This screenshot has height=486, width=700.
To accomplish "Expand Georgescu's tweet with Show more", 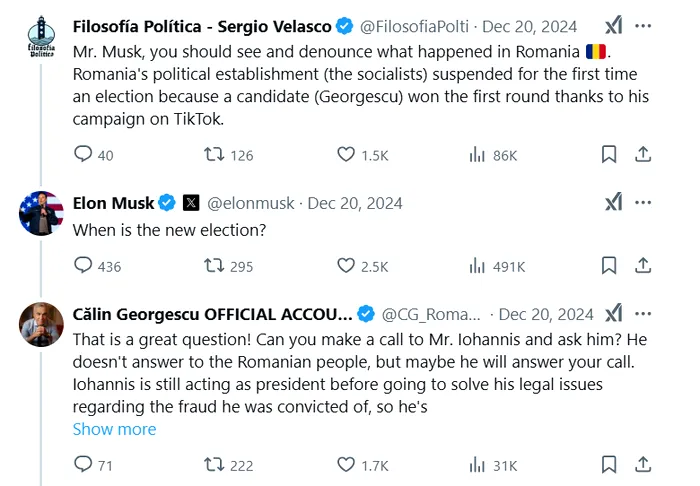I will click(x=114, y=429).
